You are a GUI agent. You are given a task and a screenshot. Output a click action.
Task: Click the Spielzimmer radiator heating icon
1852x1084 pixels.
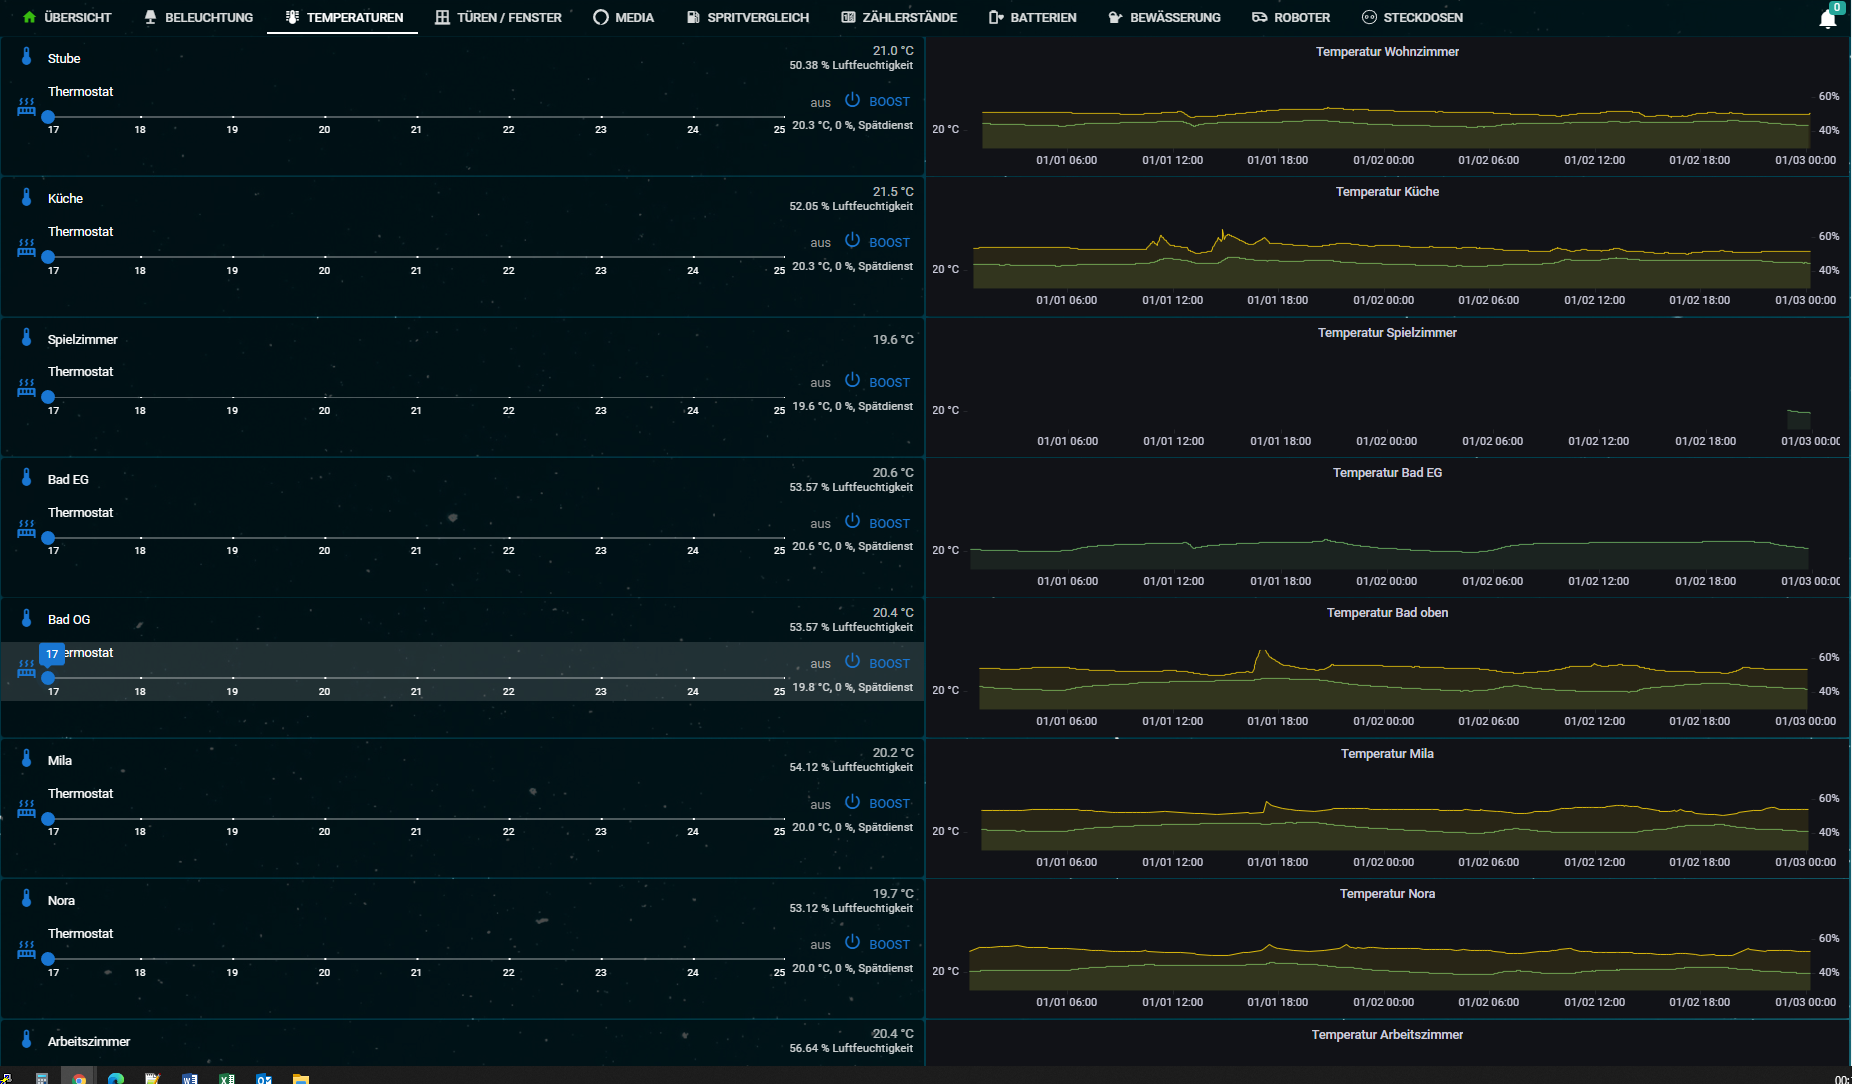pyautogui.click(x=27, y=387)
